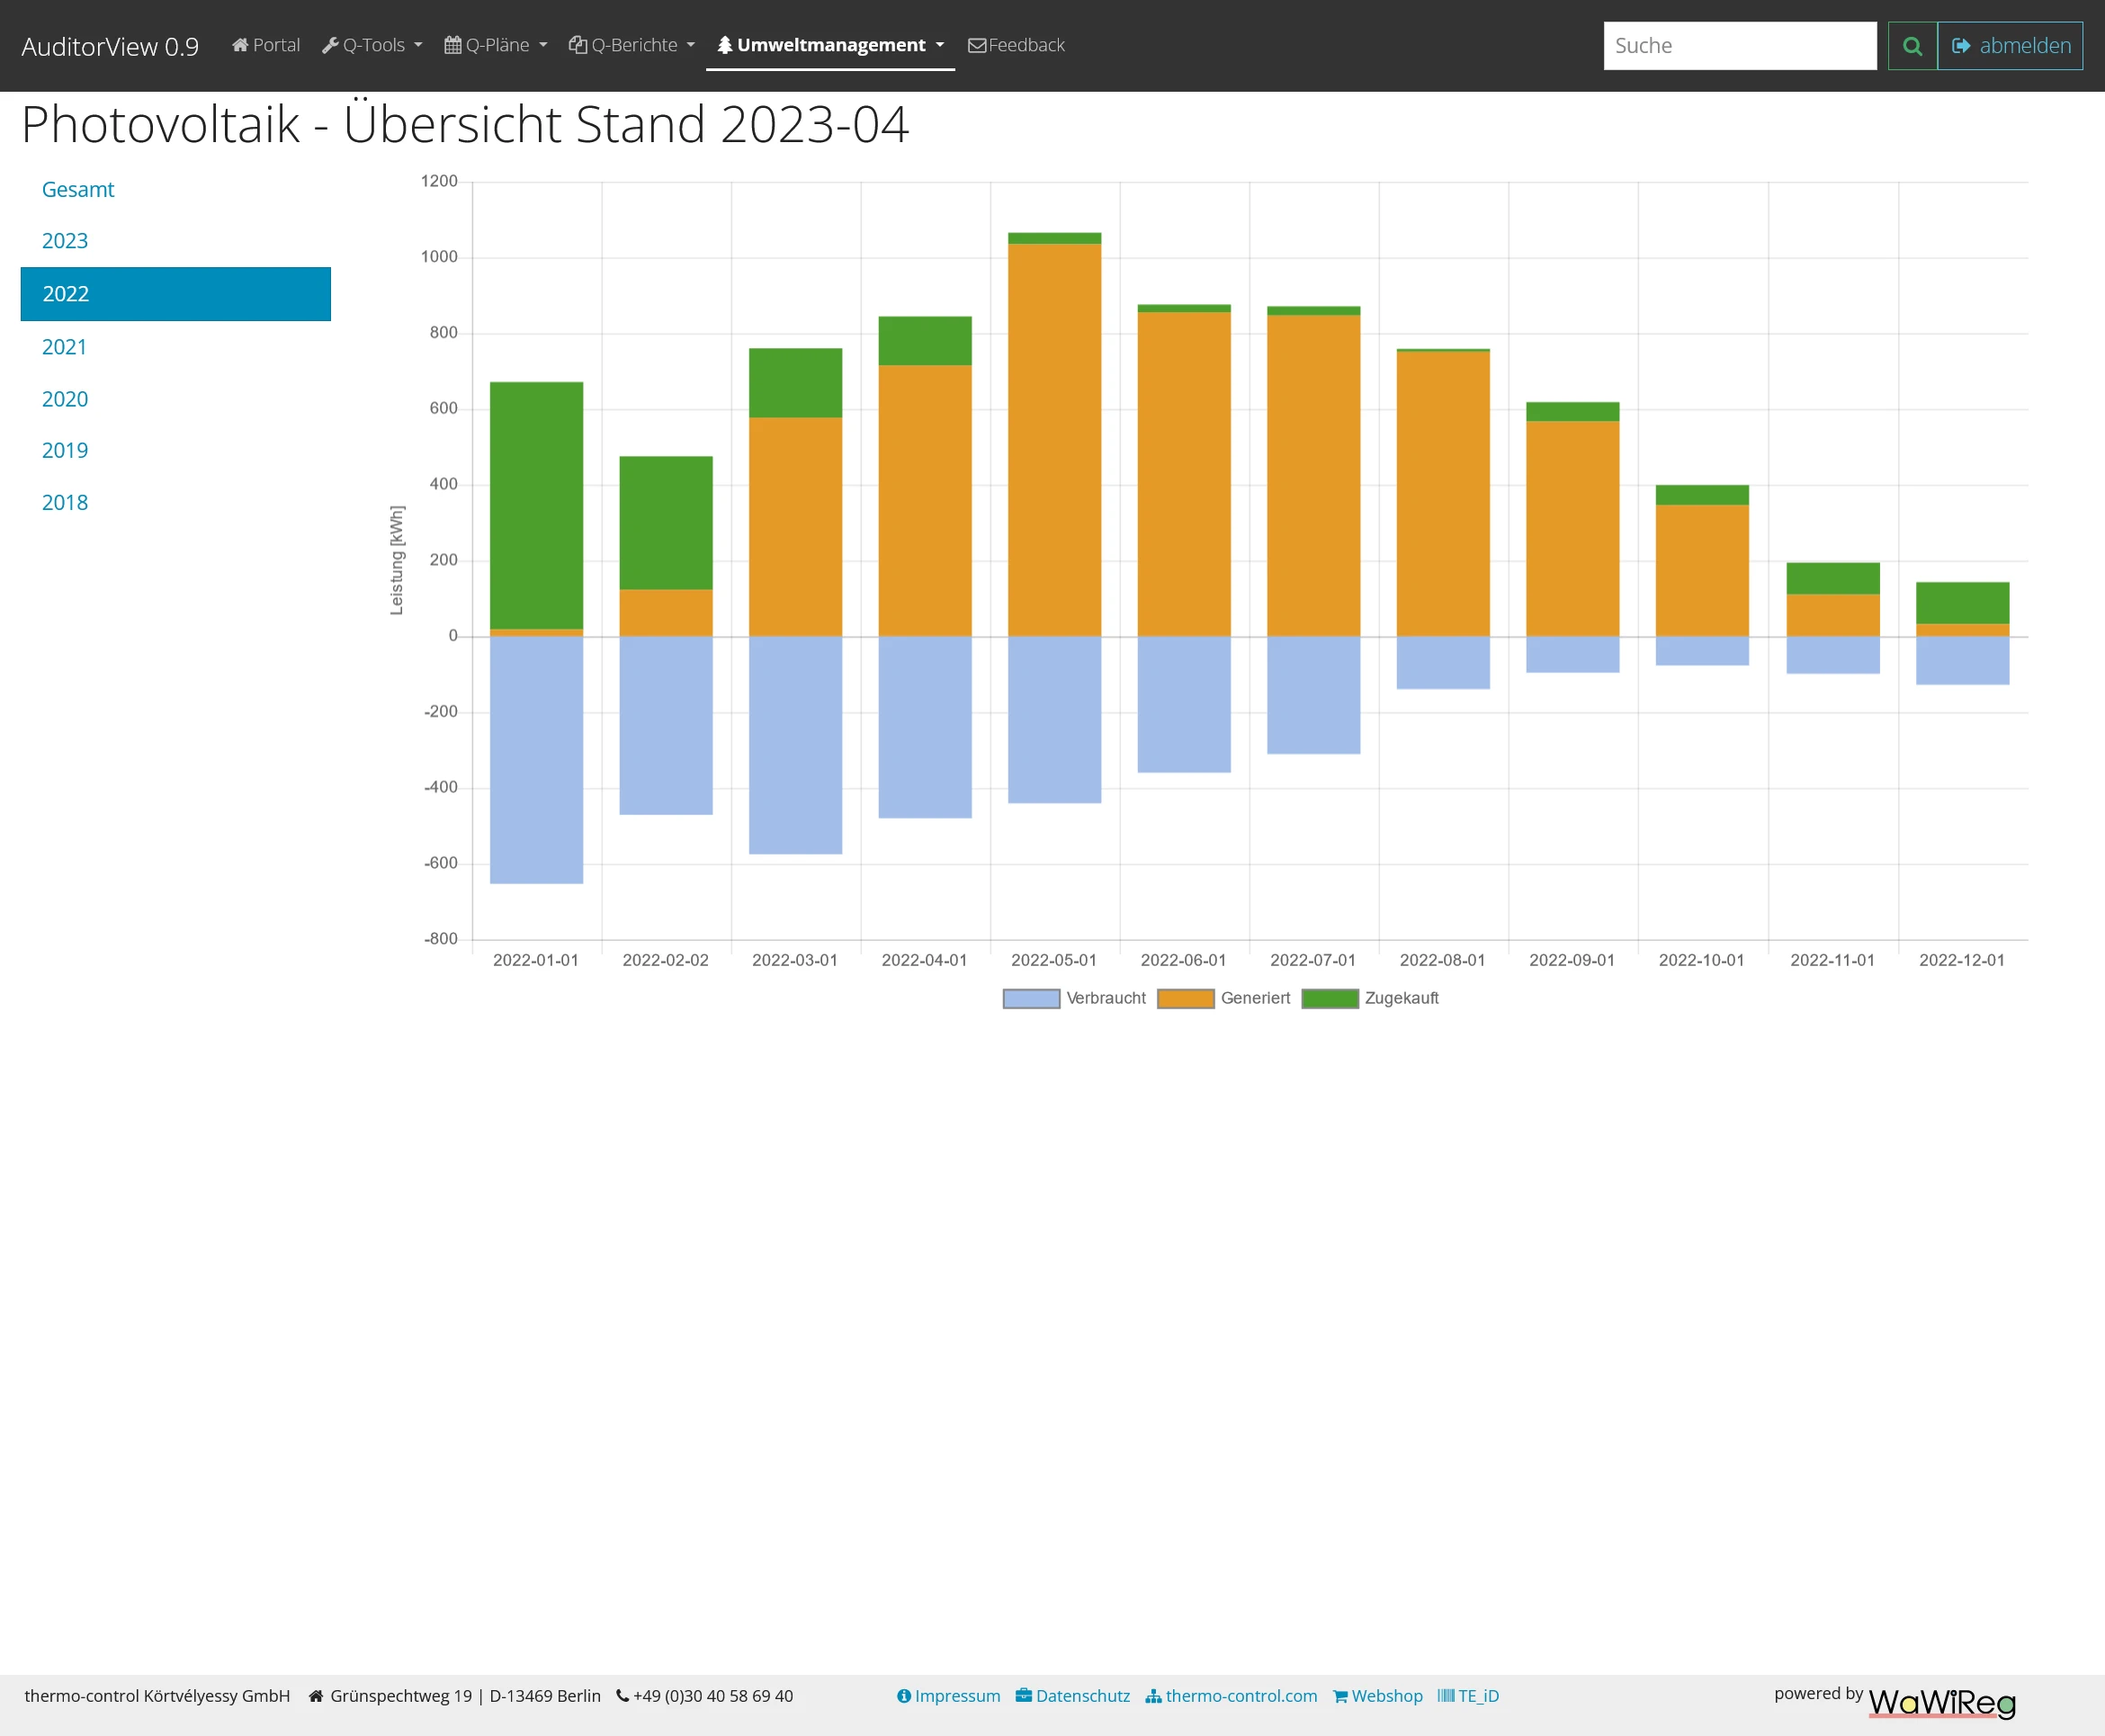
Task: Click the y-axis value -800
Action: coord(440,939)
